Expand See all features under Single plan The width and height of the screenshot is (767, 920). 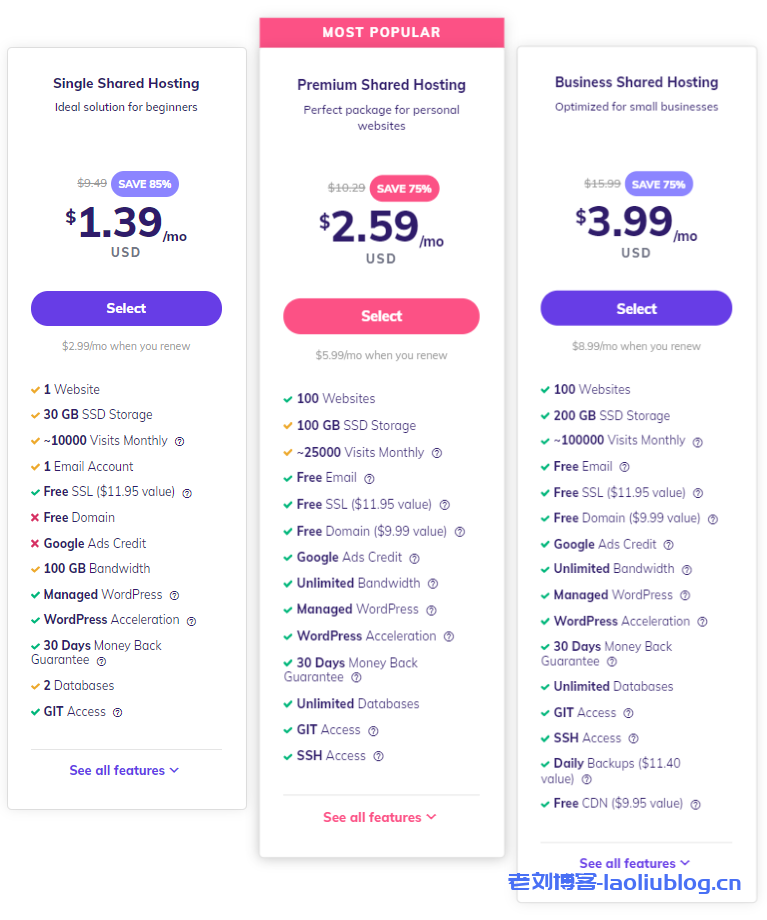(x=124, y=770)
